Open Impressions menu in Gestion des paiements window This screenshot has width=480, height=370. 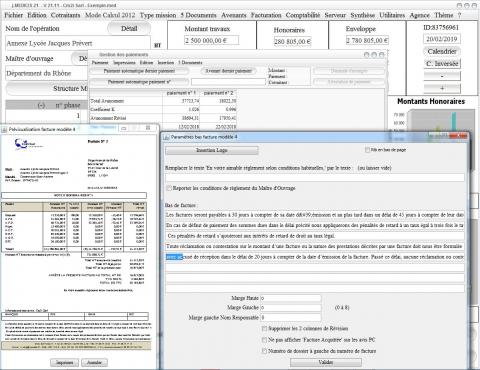pos(124,63)
